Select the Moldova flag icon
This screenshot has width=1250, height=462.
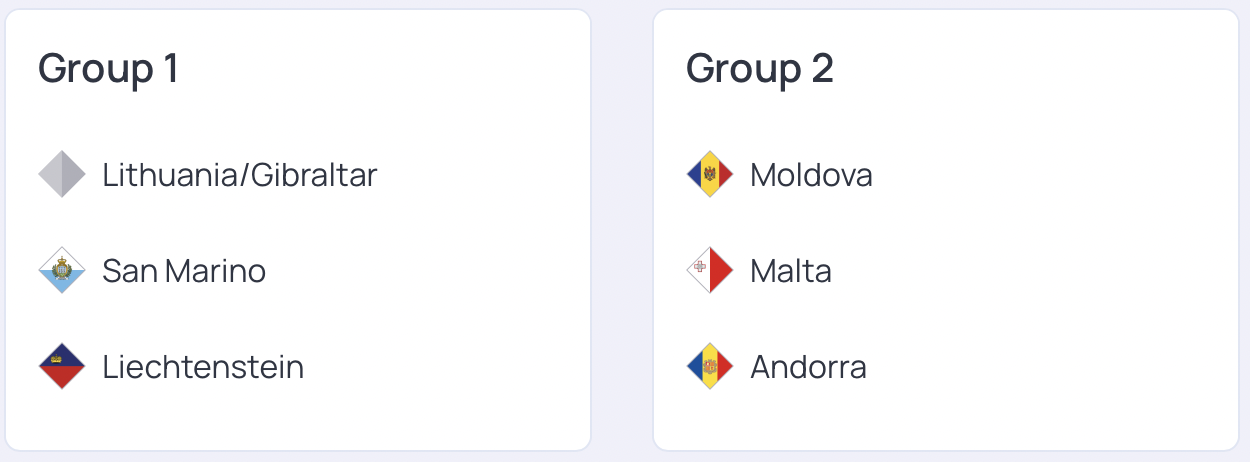tap(710, 175)
